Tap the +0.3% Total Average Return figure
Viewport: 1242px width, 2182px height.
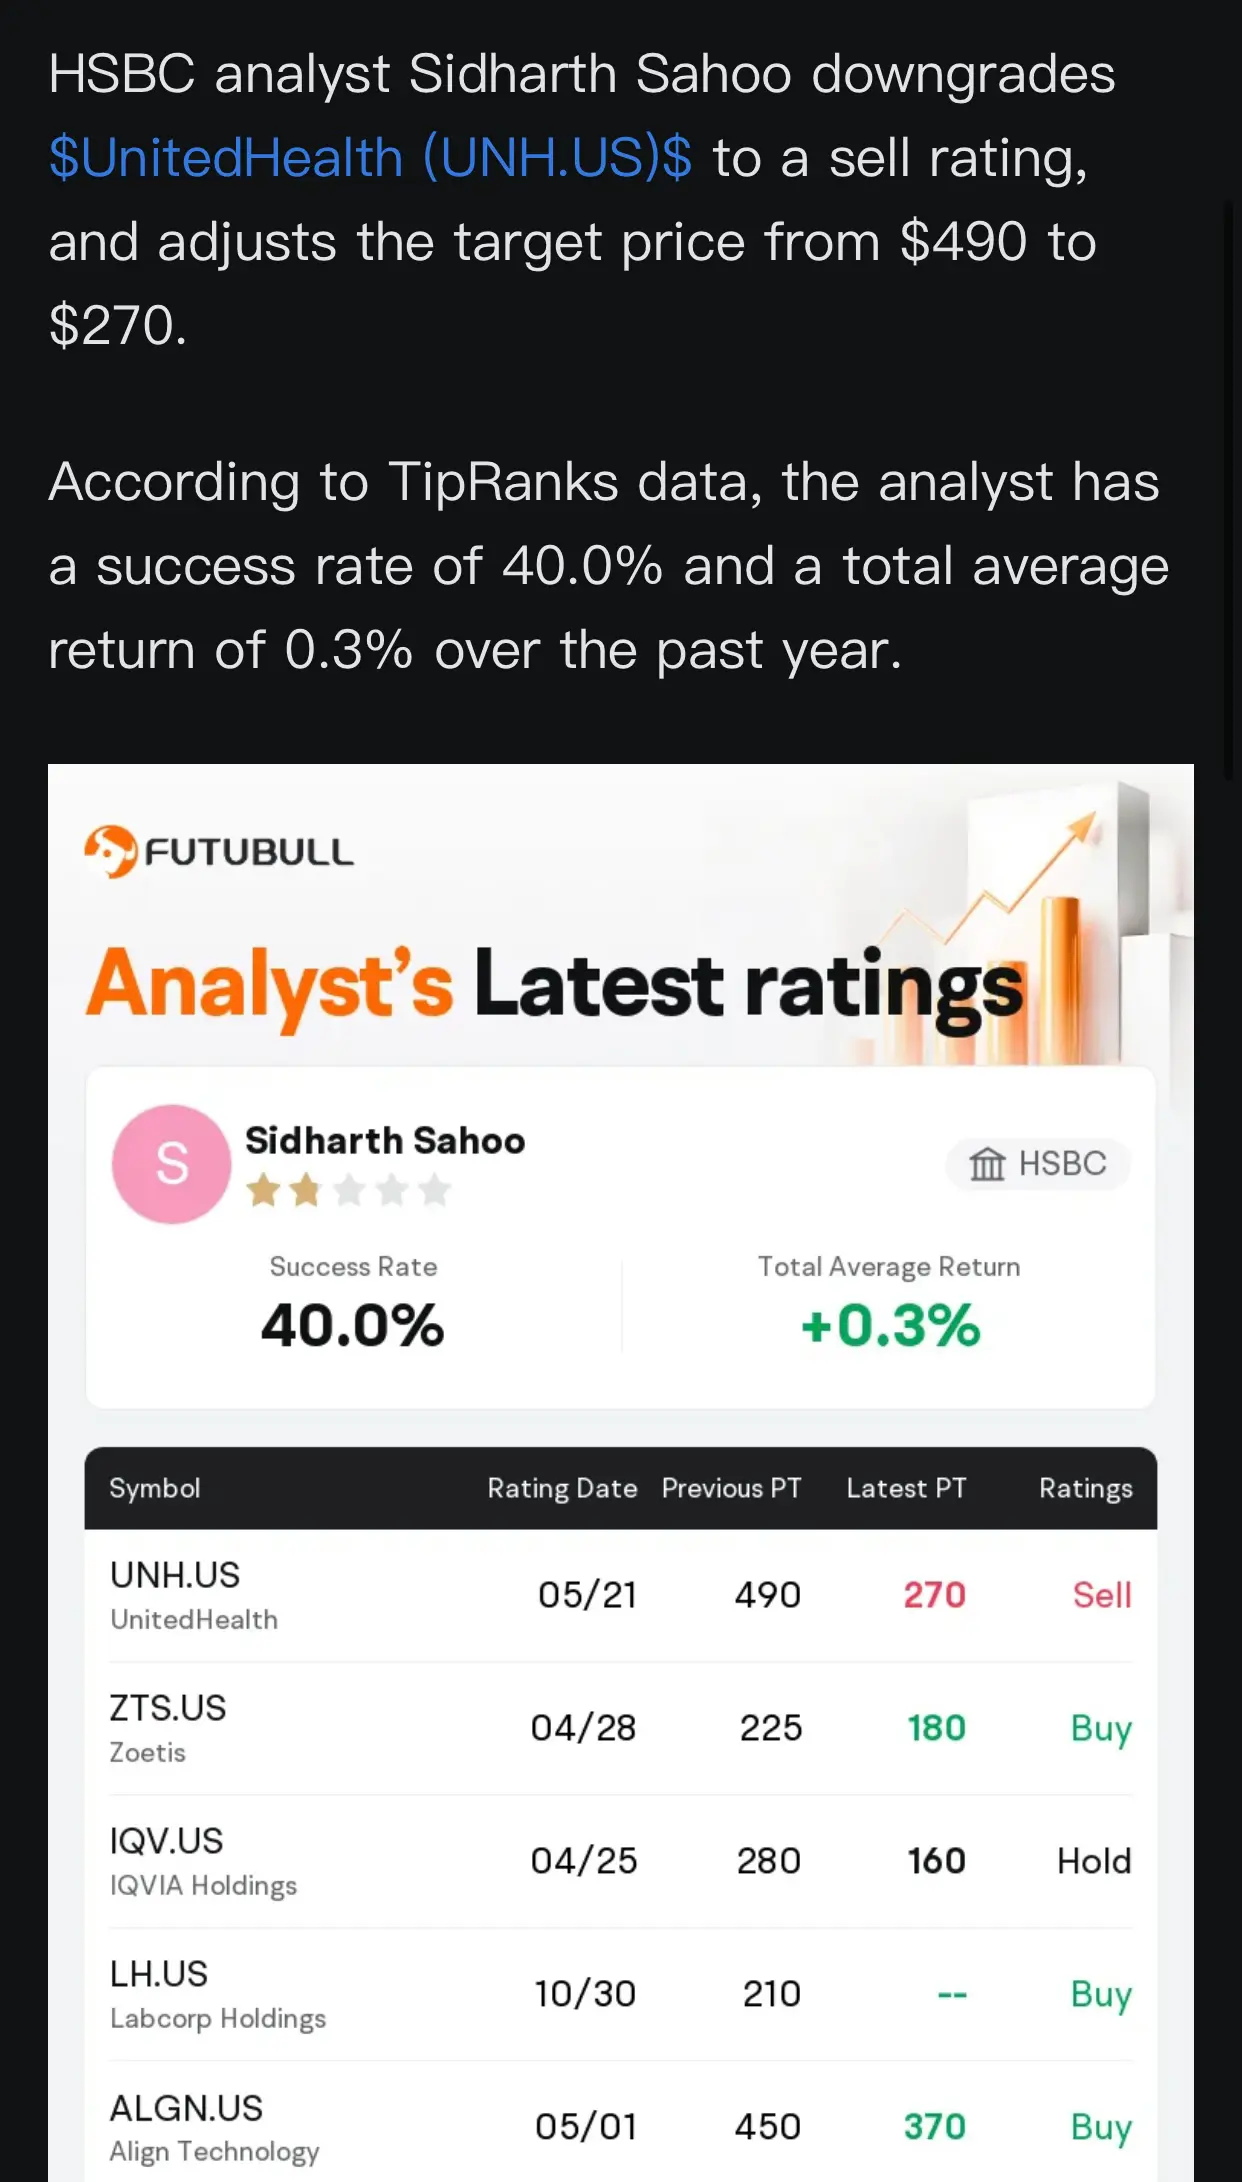pos(890,1325)
